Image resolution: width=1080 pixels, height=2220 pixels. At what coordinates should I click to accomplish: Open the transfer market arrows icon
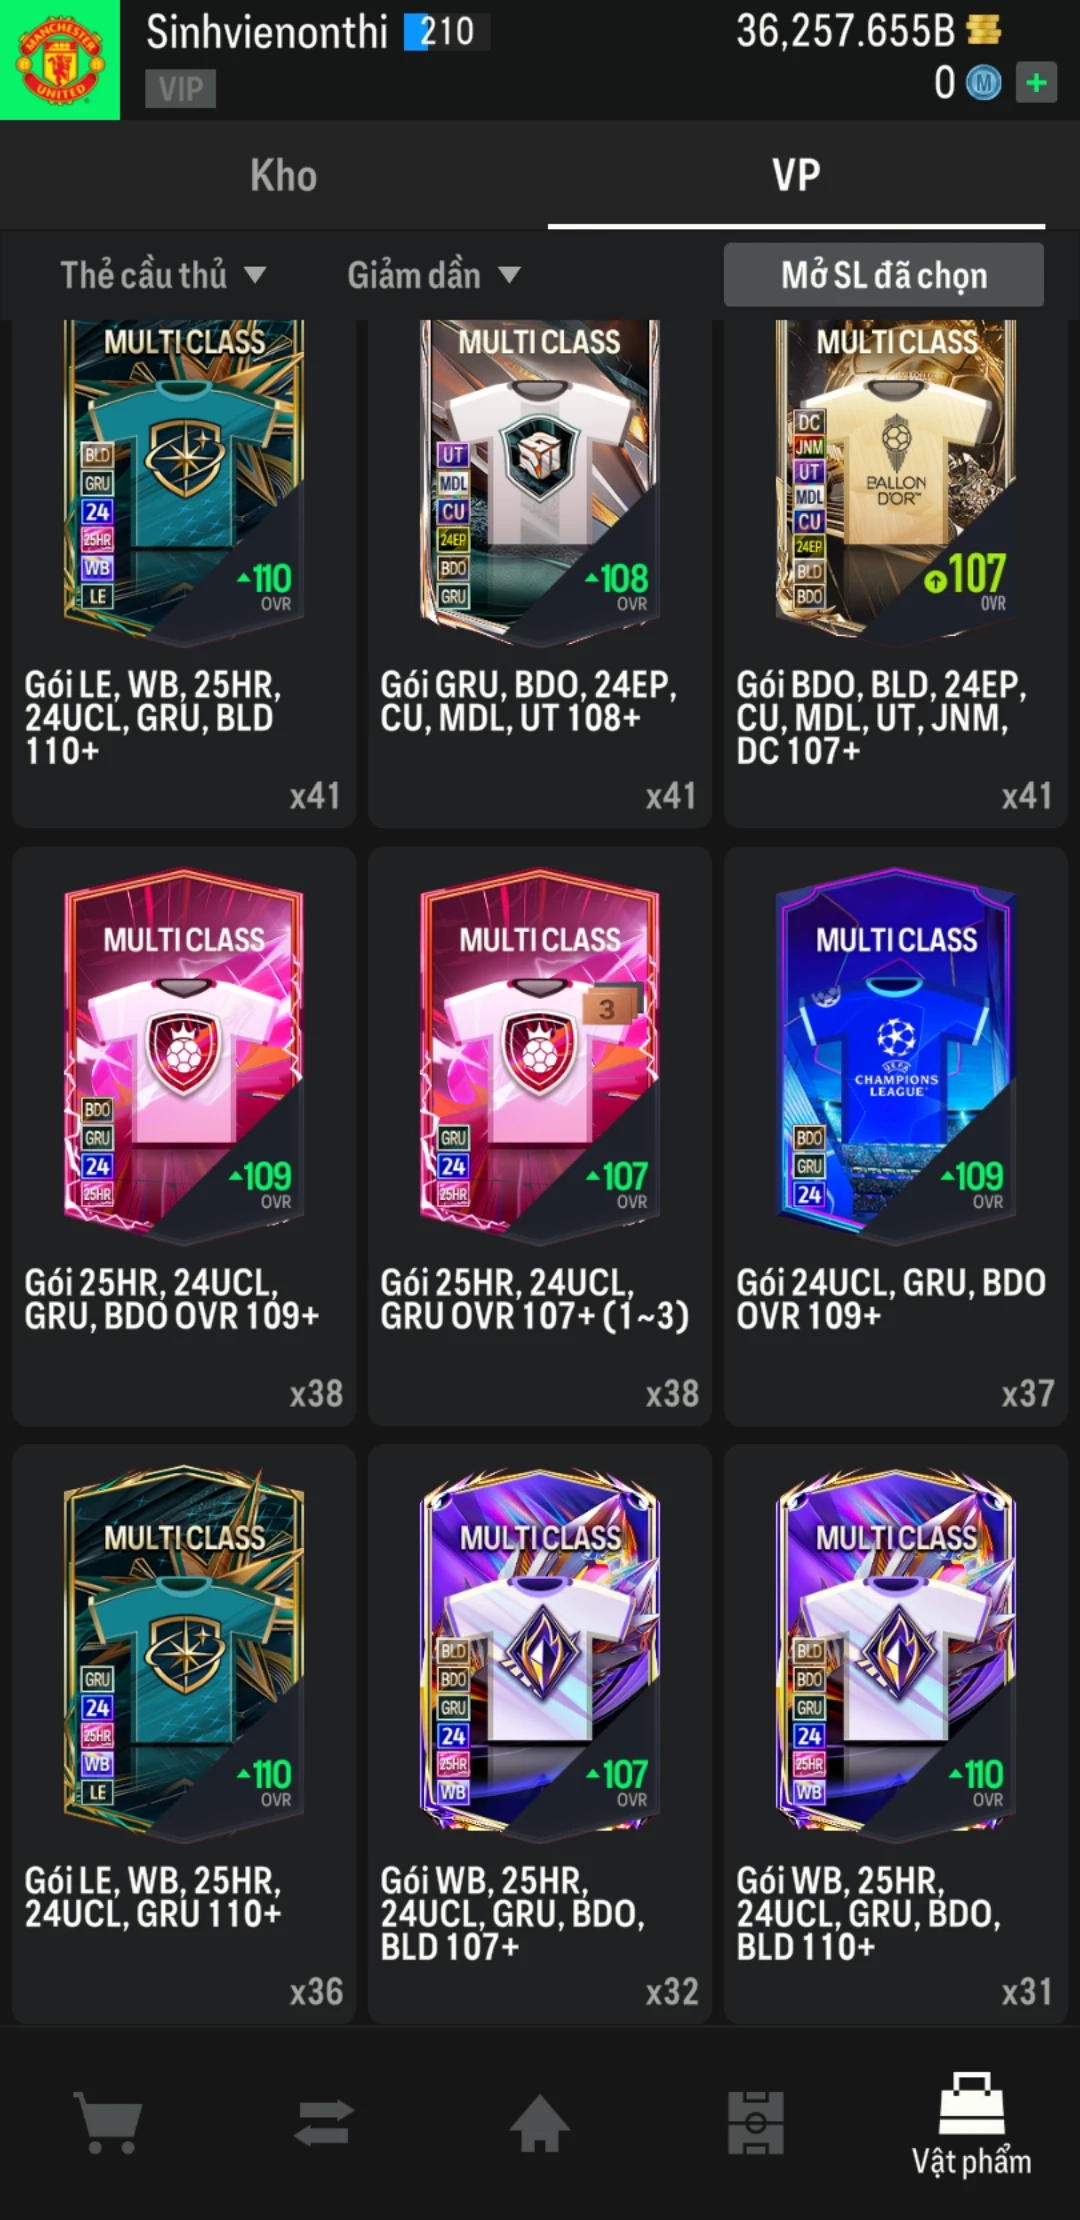(x=324, y=2122)
